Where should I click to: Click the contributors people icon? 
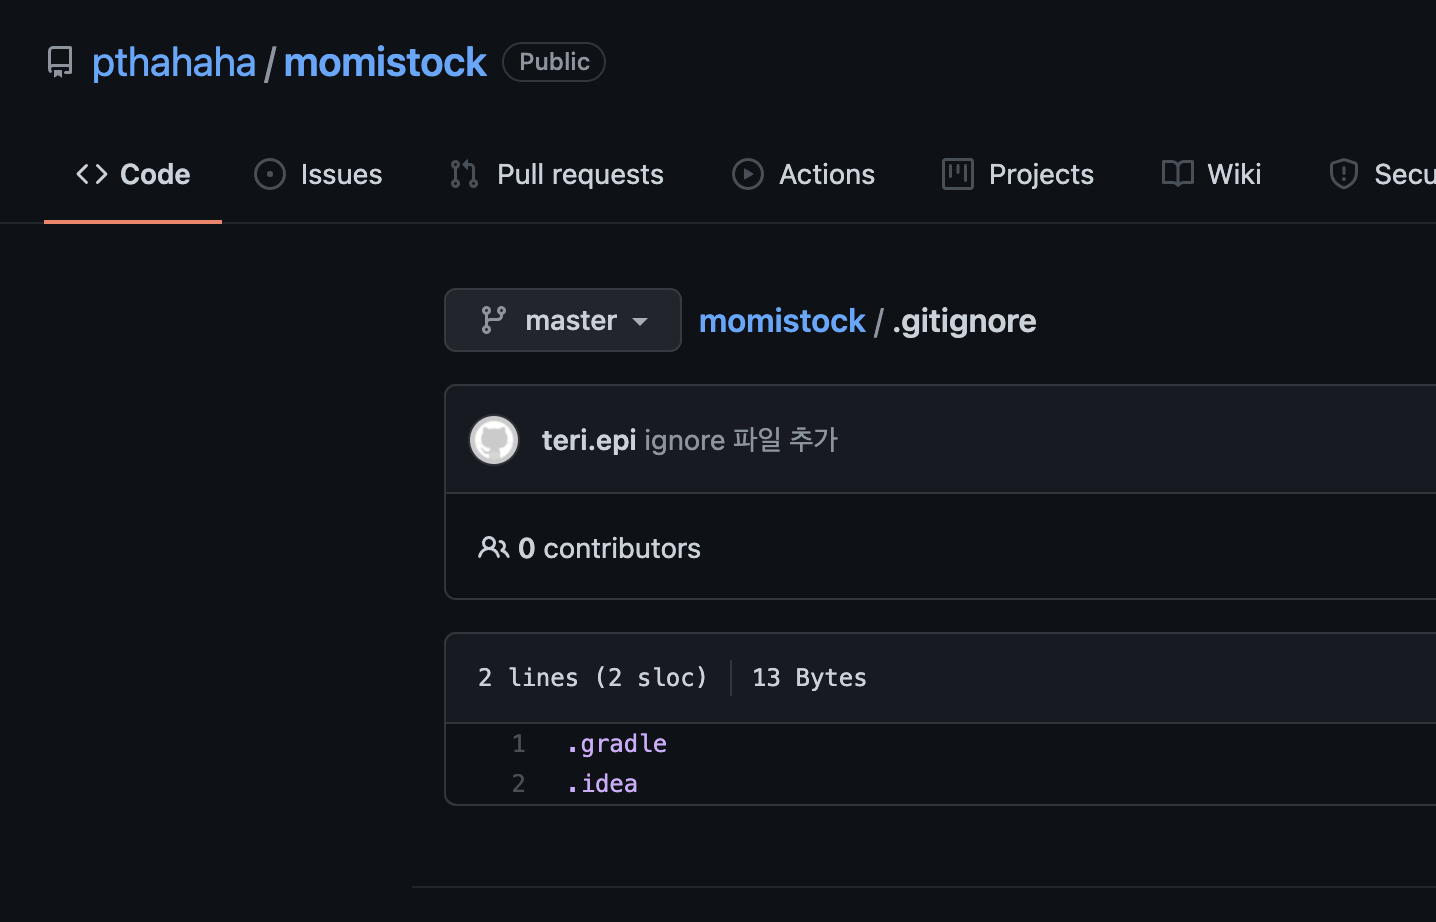click(493, 548)
